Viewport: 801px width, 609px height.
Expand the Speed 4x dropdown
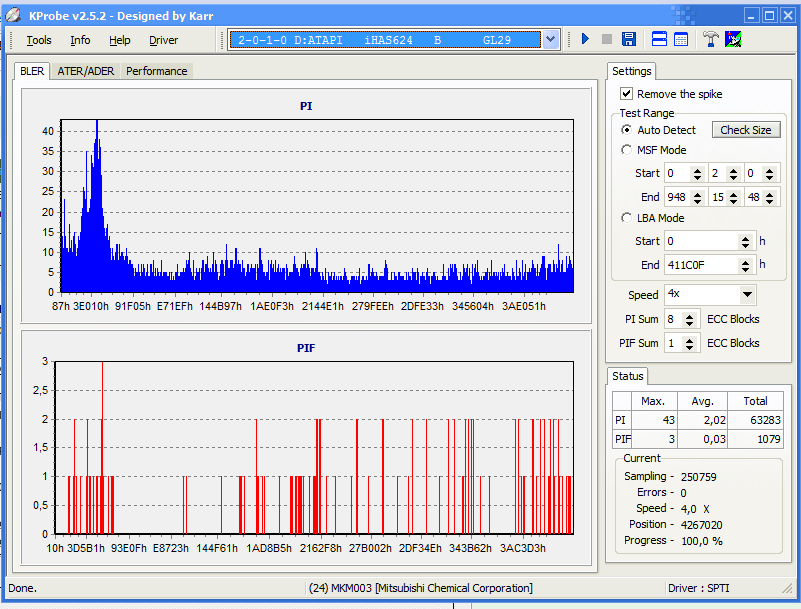coord(747,295)
